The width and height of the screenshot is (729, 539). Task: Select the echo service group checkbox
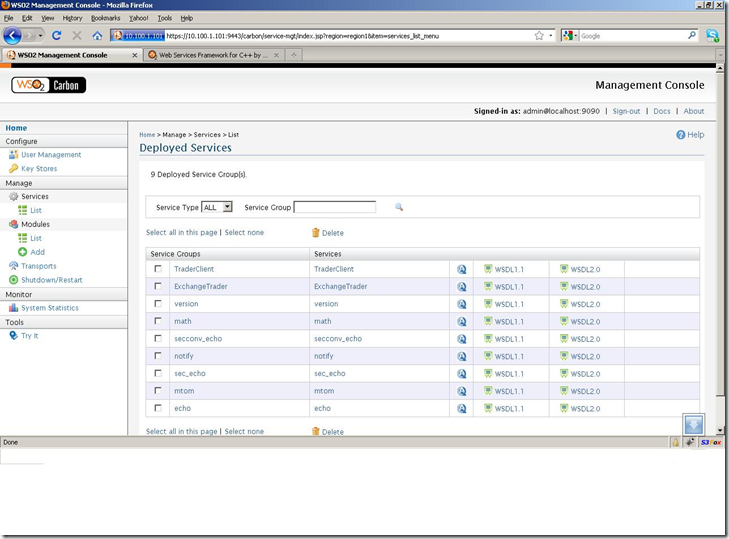[158, 408]
